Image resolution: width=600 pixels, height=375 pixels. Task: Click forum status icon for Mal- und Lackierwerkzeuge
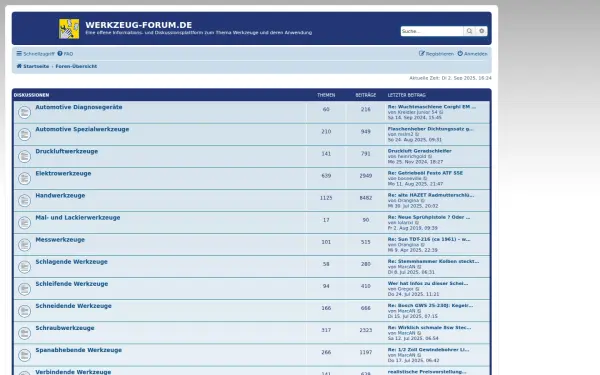(x=24, y=223)
